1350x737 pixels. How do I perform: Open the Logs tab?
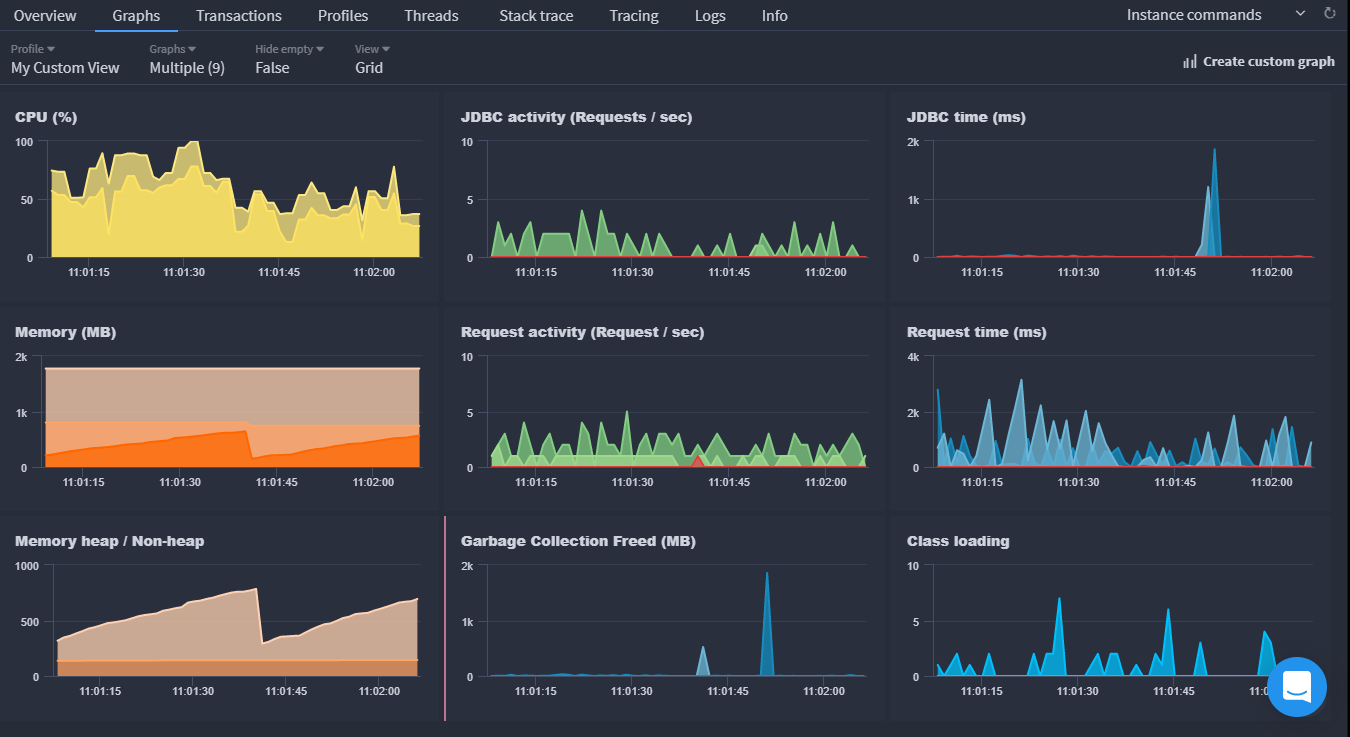pyautogui.click(x=710, y=16)
